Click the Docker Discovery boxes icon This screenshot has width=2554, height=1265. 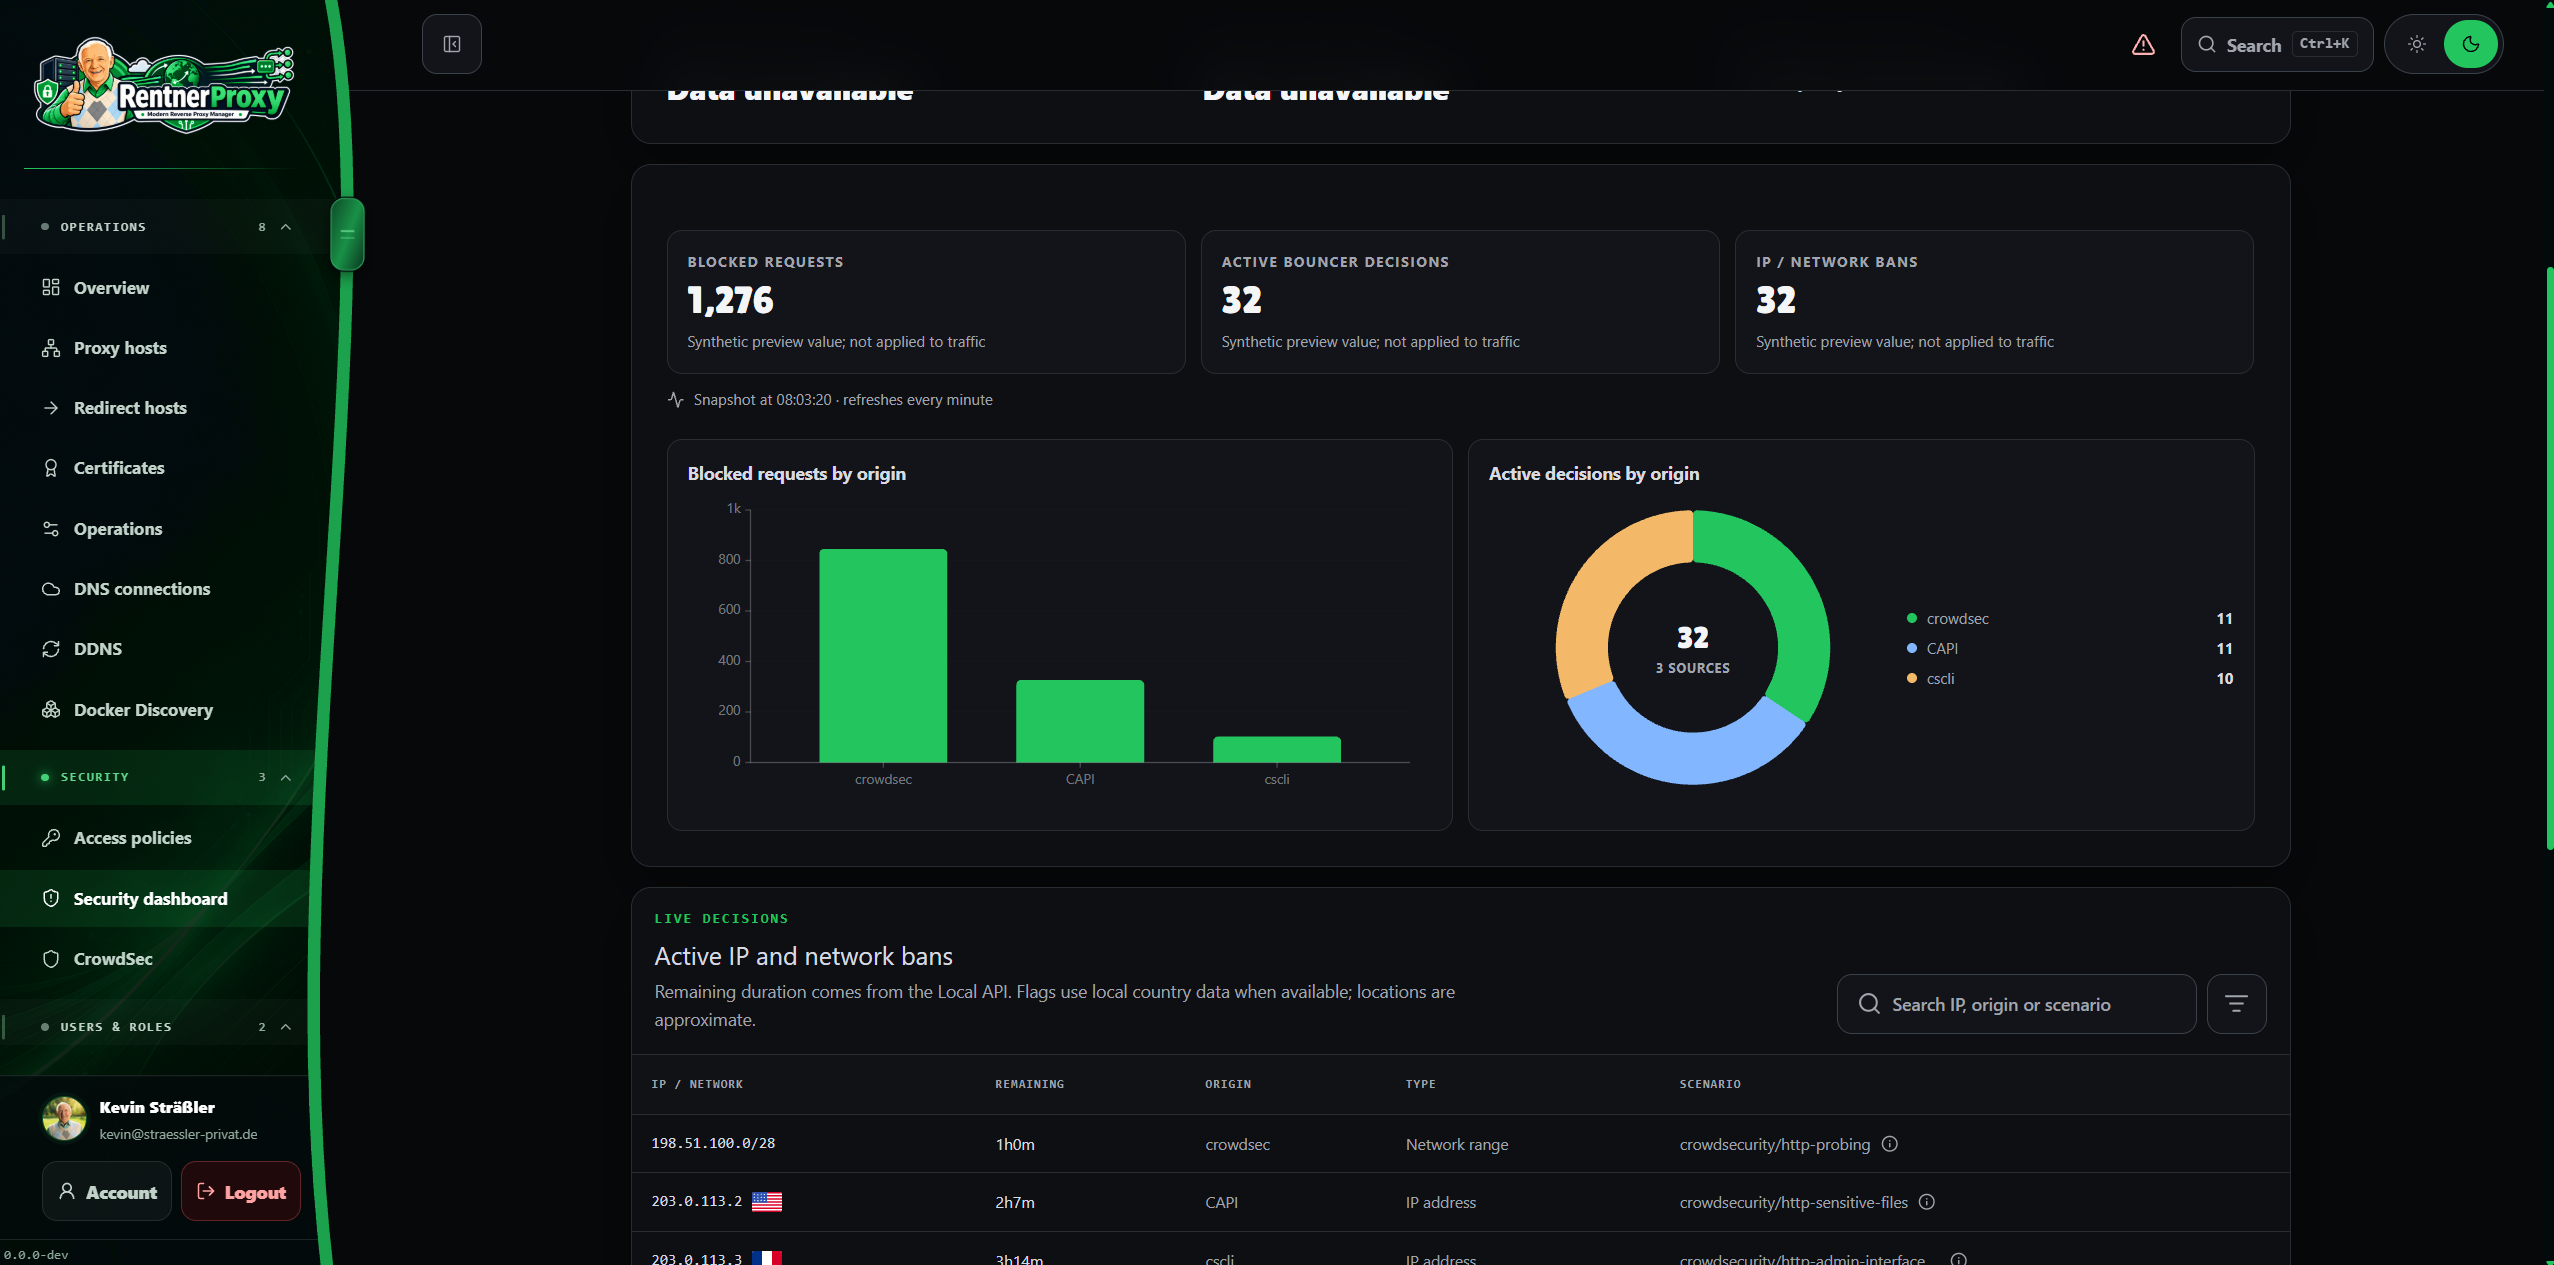click(x=51, y=710)
